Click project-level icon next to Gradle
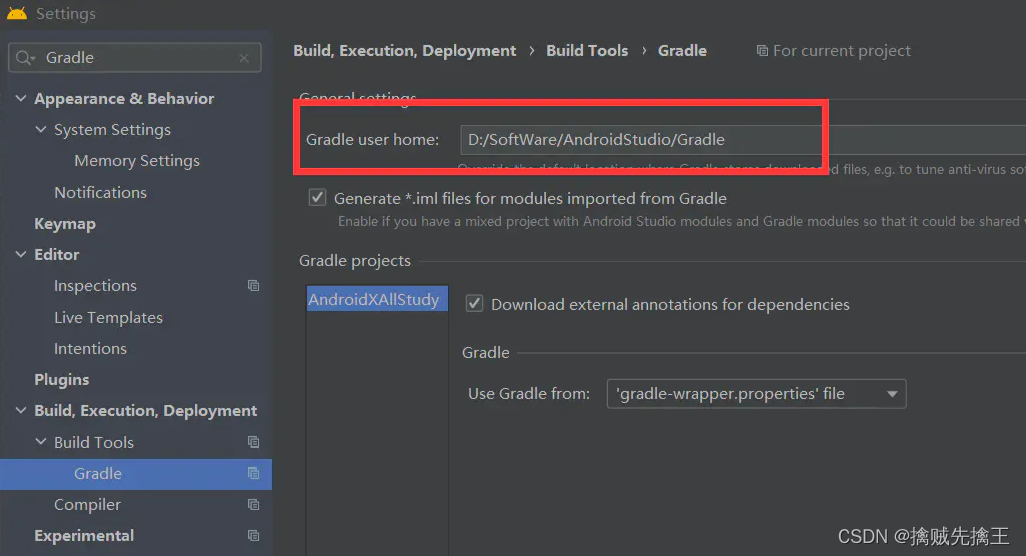 coord(253,474)
